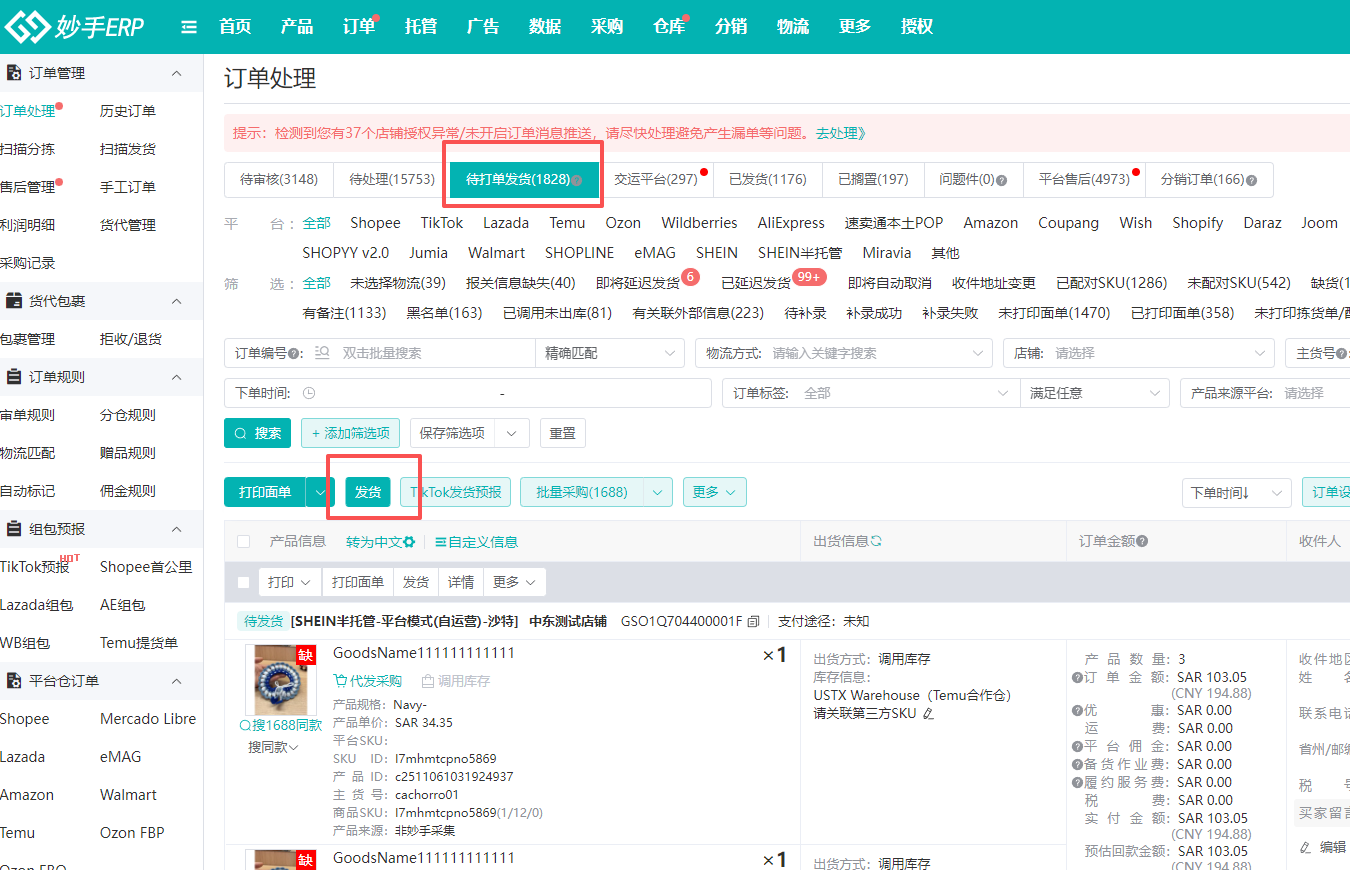The width and height of the screenshot is (1350, 870).
Task: Tick the select-all checkbox beside 产品信息
Action: tap(244, 541)
